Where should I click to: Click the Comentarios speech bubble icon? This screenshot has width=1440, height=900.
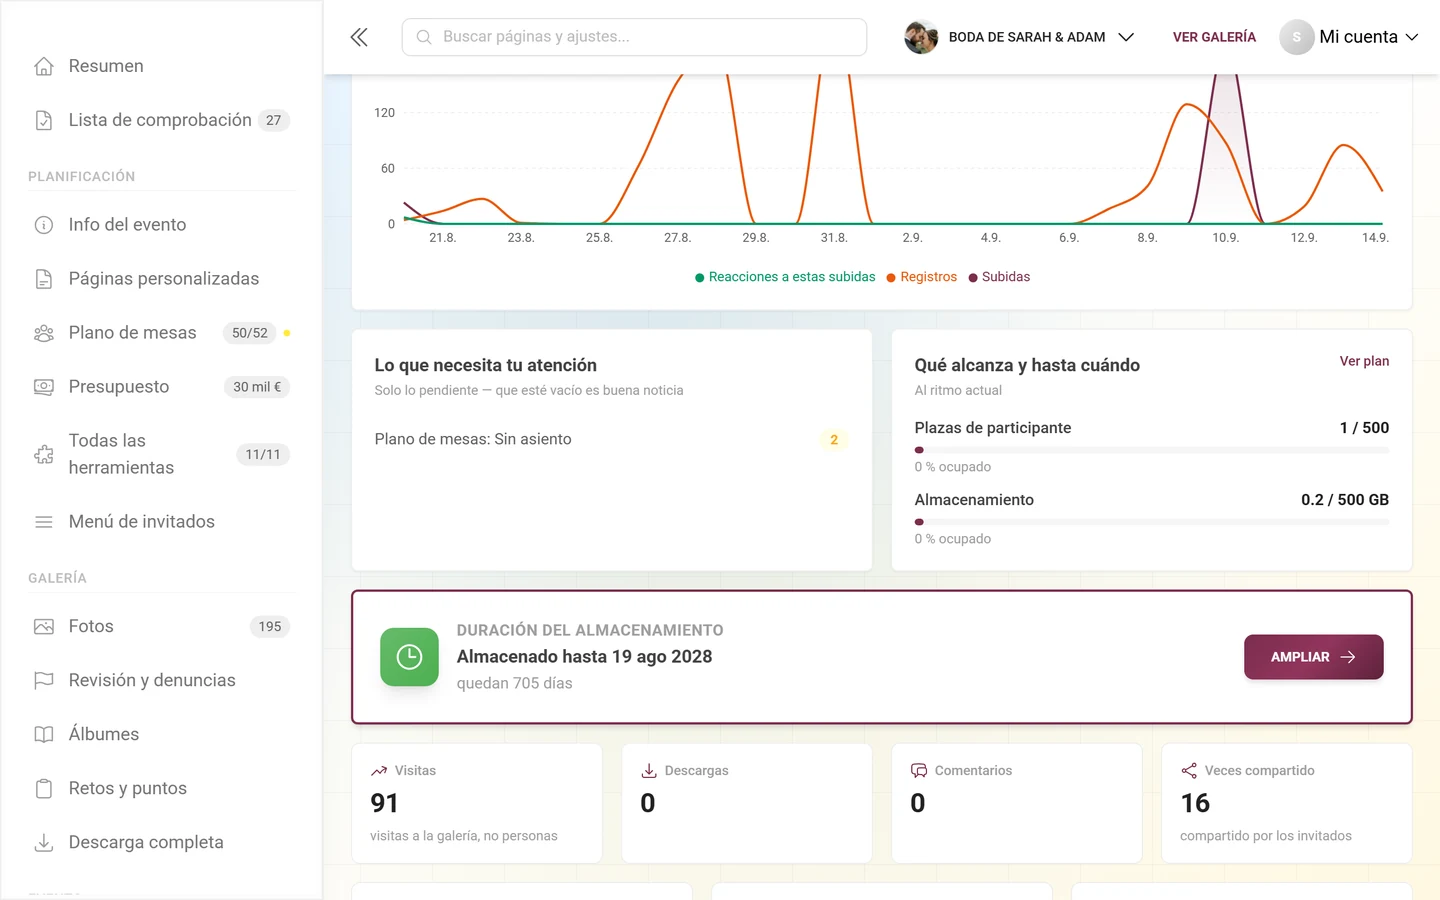point(919,771)
